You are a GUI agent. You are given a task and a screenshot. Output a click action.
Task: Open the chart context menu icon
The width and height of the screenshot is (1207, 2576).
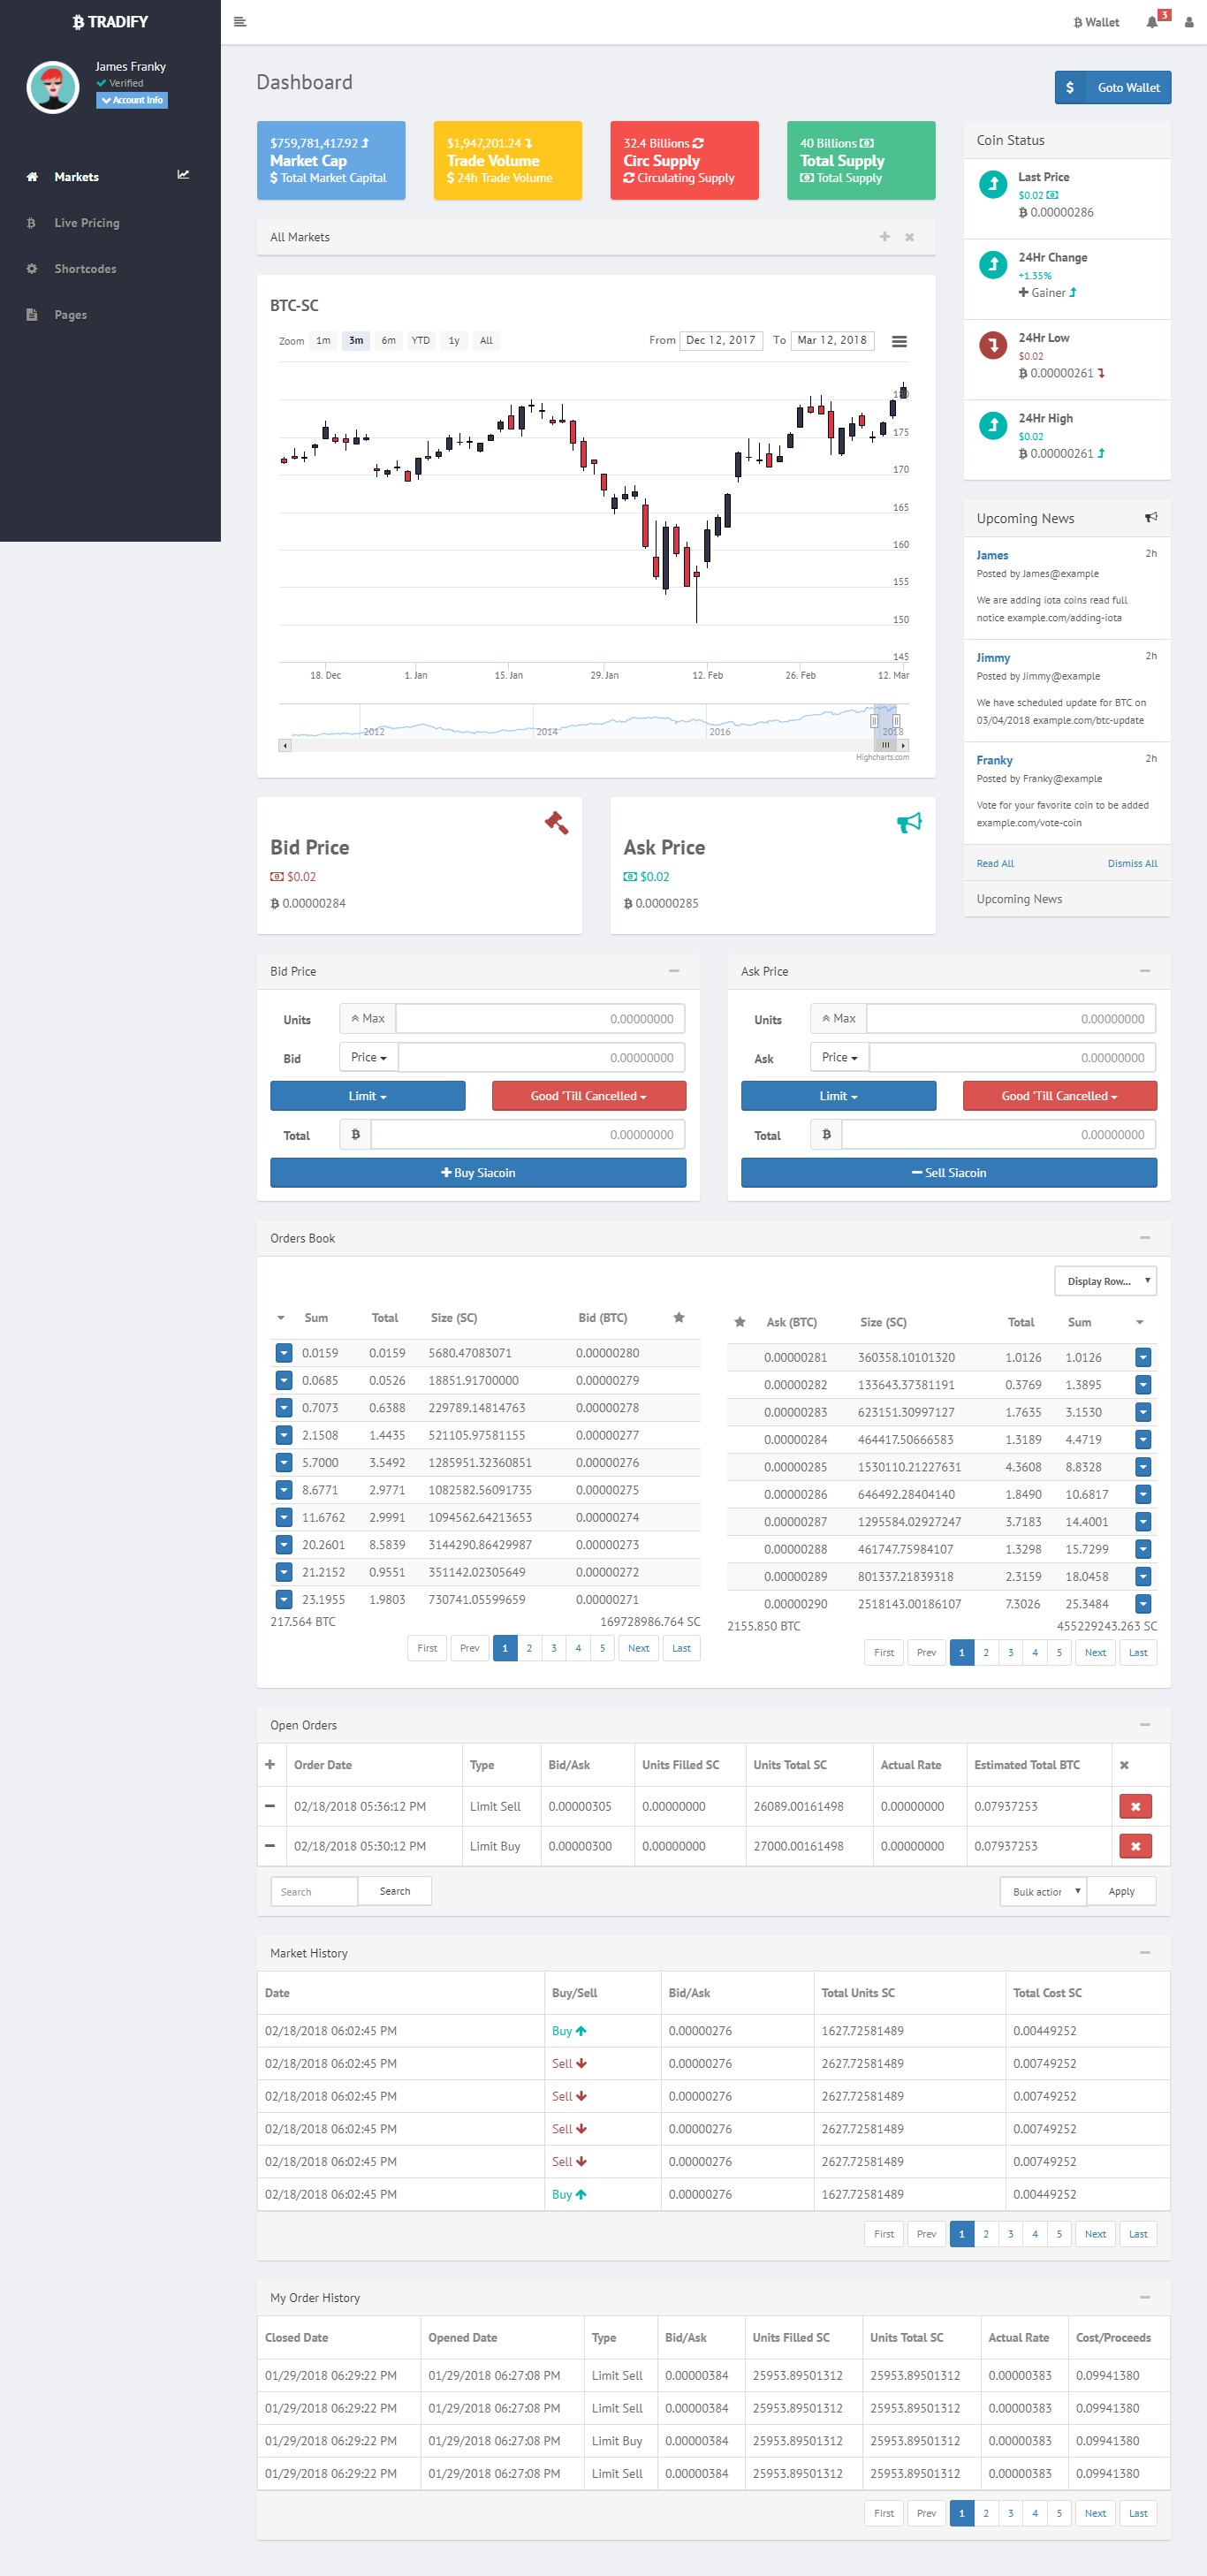[899, 341]
